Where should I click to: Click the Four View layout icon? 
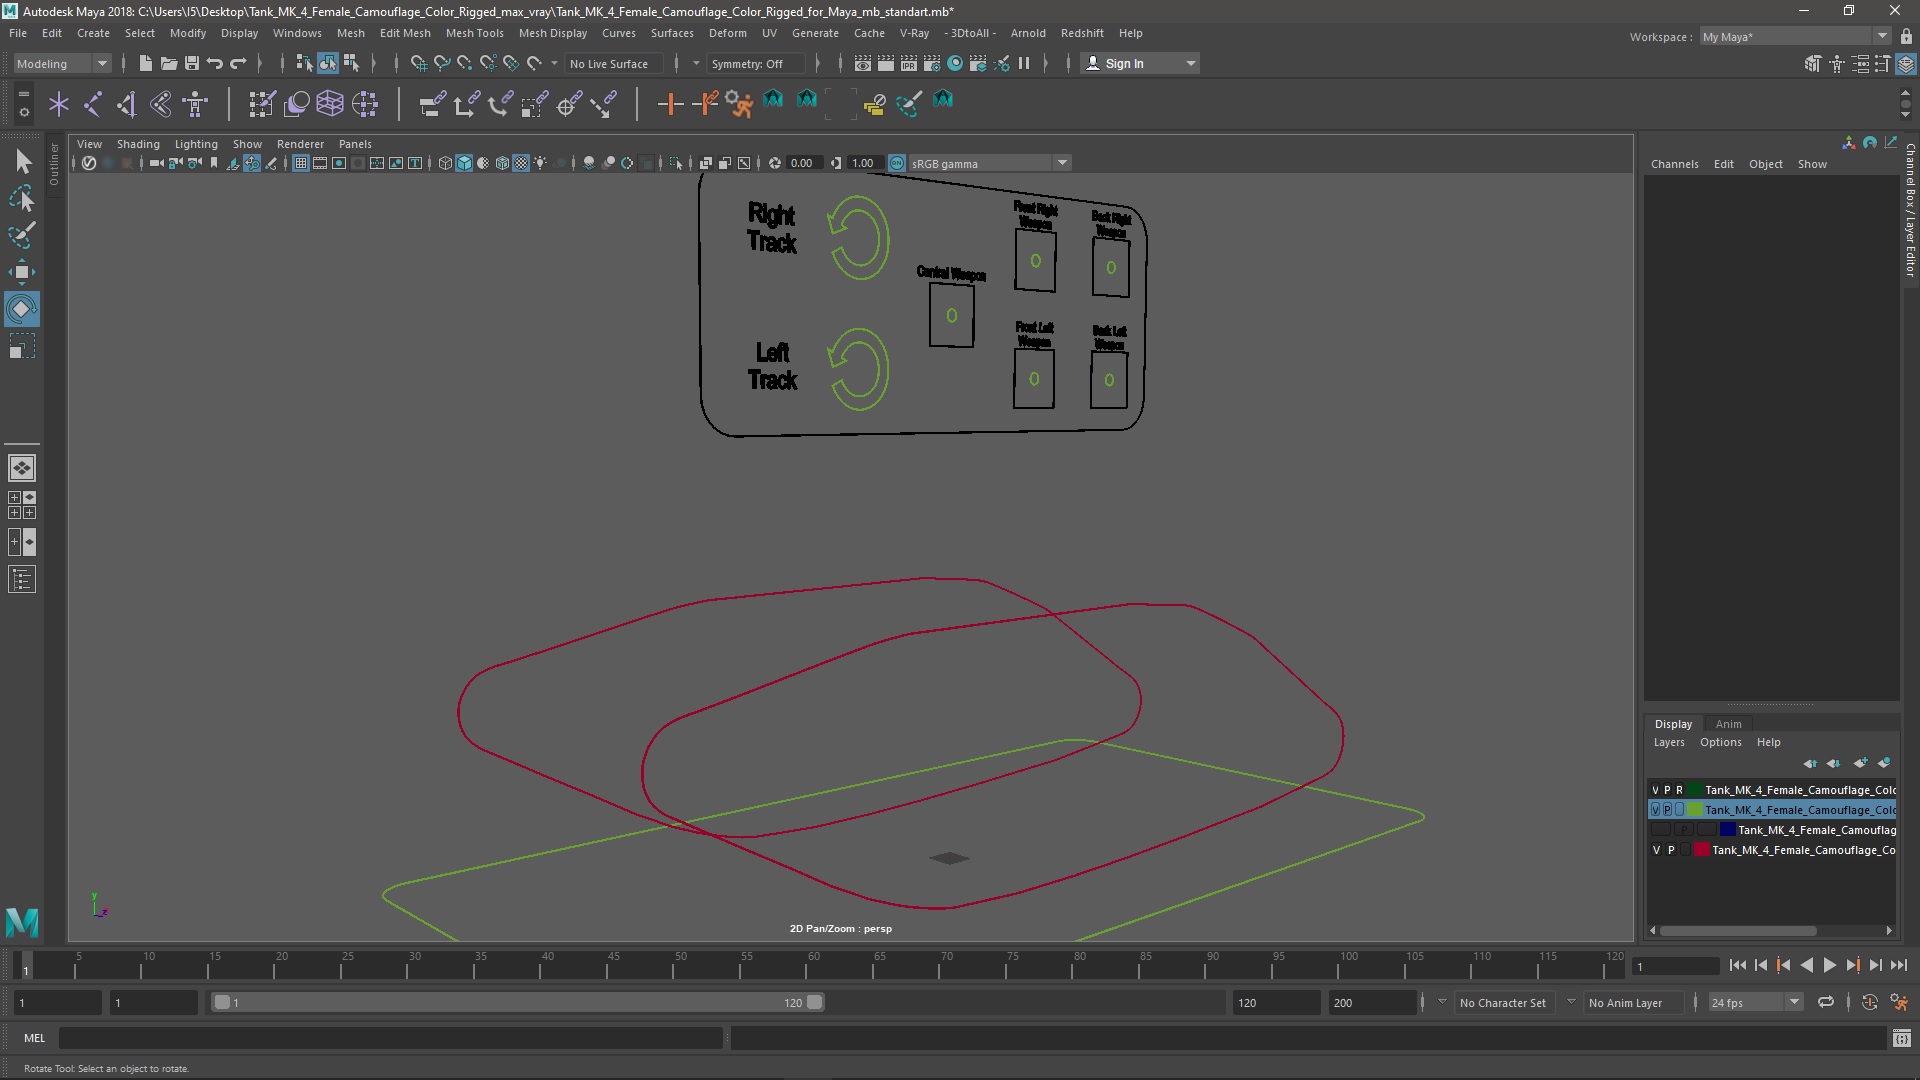[x=22, y=505]
